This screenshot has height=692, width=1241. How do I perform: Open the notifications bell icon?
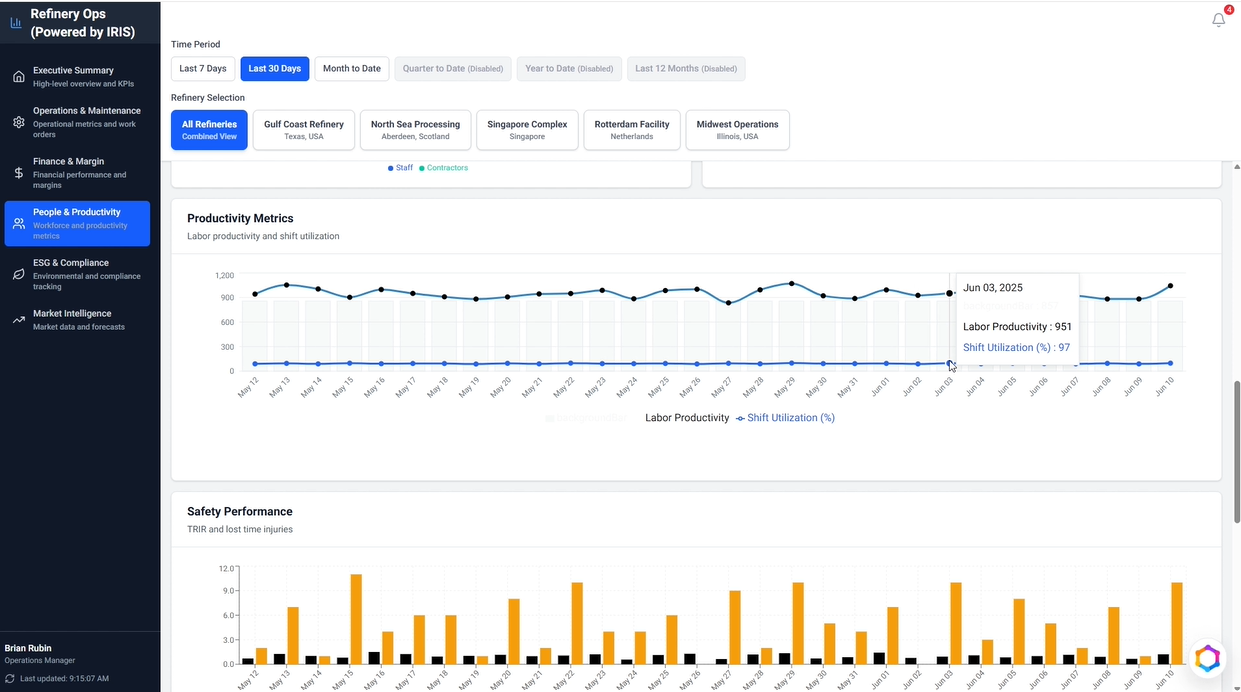[x=1218, y=20]
